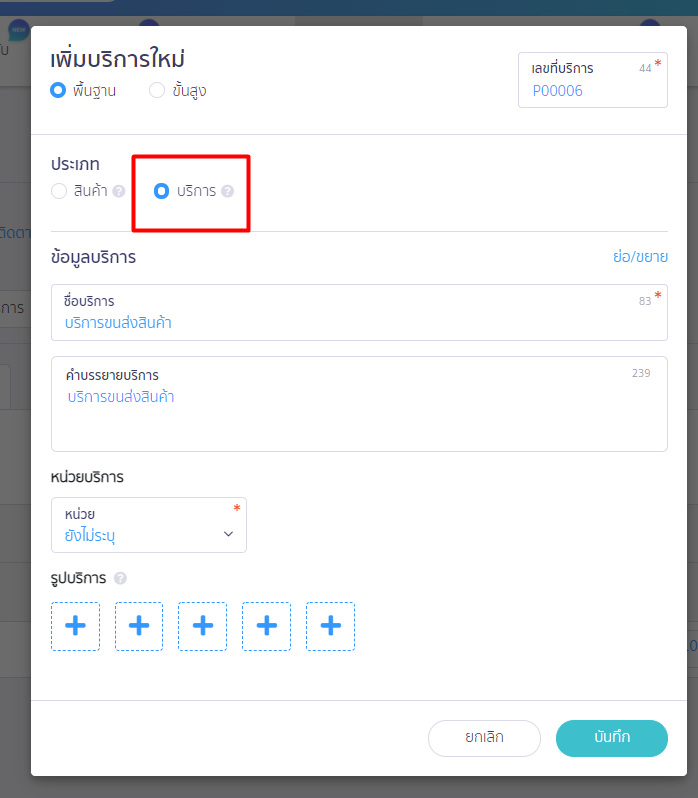
Task: Select the ขั้นสูง mode radio button
Action: pyautogui.click(x=157, y=91)
